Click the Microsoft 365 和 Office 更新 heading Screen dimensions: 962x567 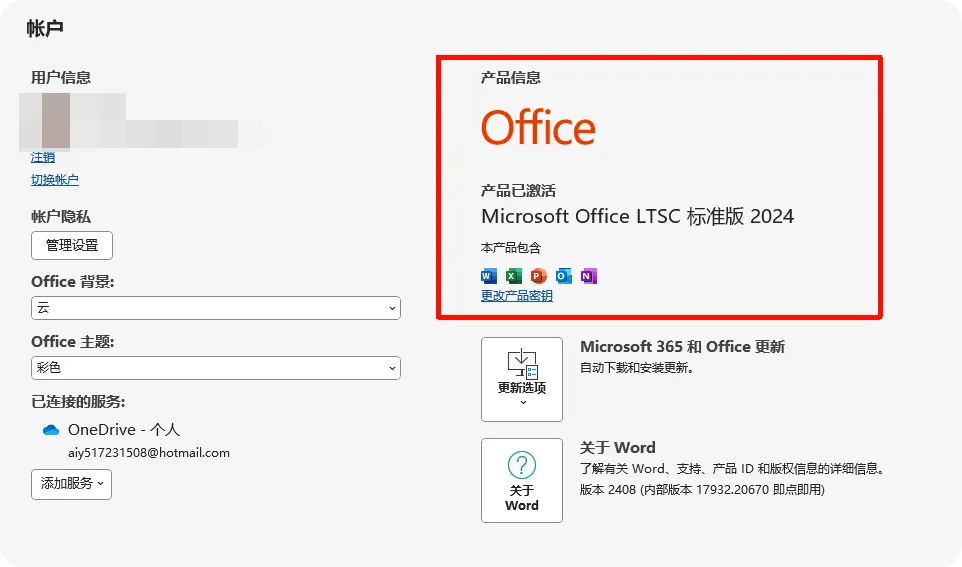(682, 347)
